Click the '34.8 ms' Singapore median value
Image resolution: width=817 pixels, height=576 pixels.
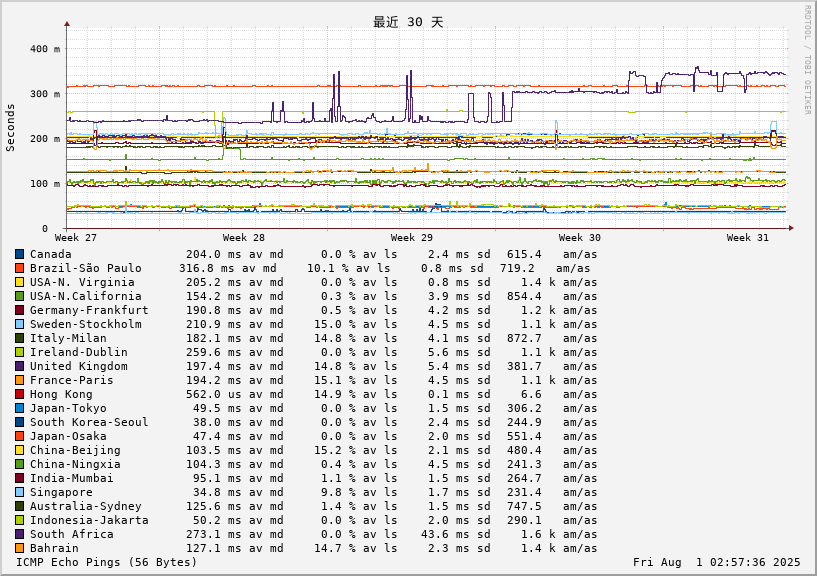214,492
